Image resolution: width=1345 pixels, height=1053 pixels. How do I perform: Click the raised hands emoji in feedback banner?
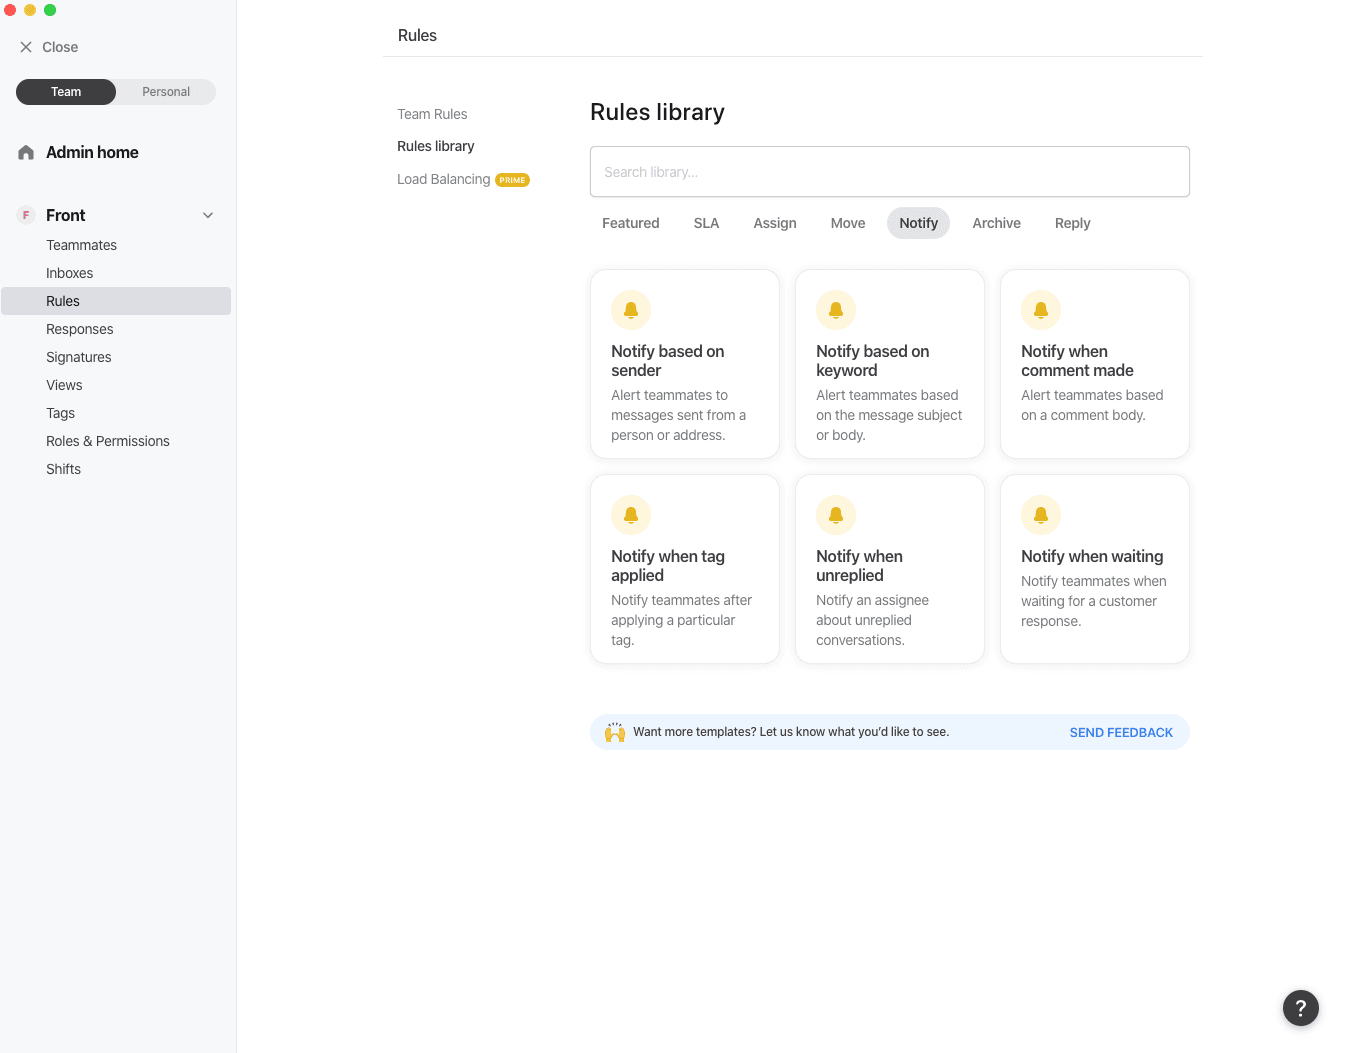[x=615, y=732]
